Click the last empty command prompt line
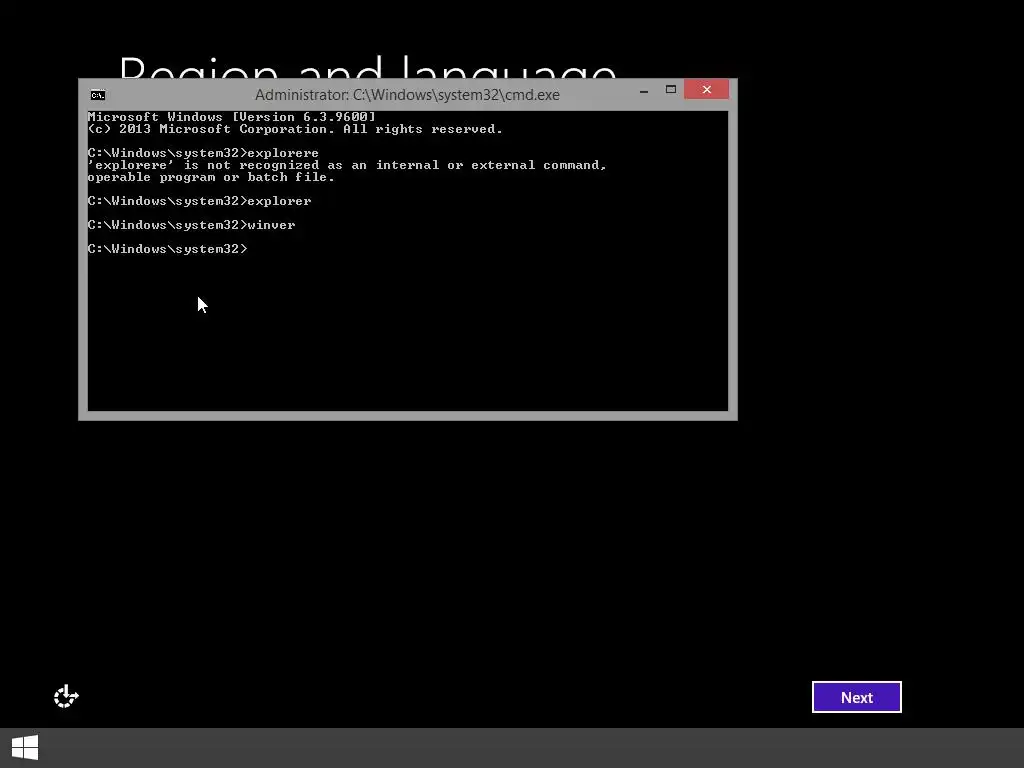 168,249
